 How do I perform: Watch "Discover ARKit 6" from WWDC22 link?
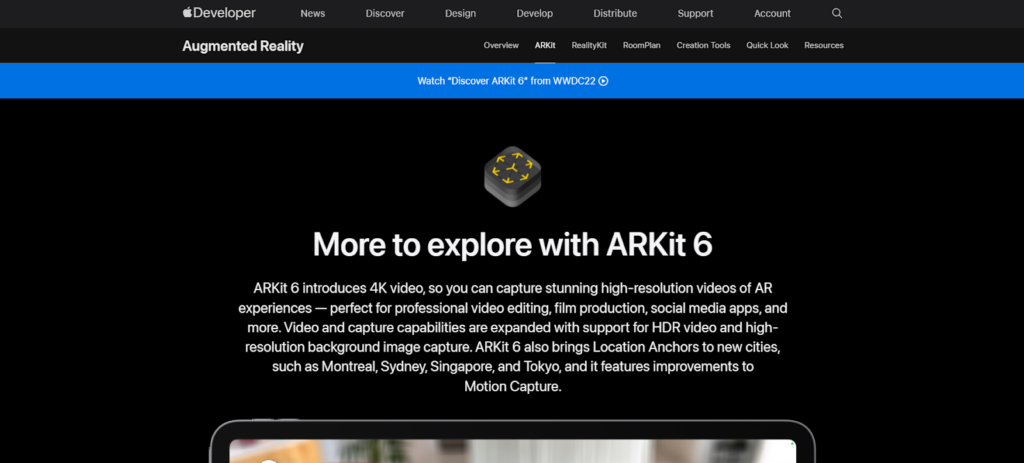(506, 81)
